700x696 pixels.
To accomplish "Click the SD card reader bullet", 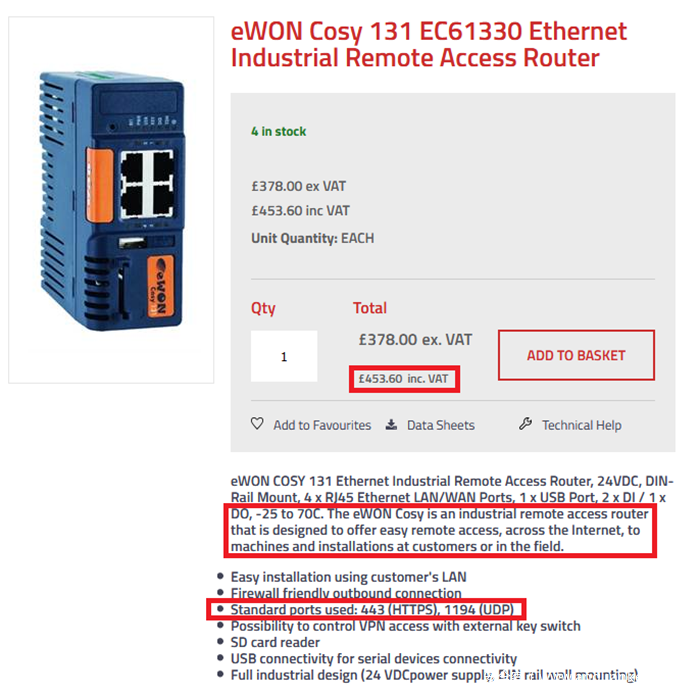I will (x=275, y=642).
